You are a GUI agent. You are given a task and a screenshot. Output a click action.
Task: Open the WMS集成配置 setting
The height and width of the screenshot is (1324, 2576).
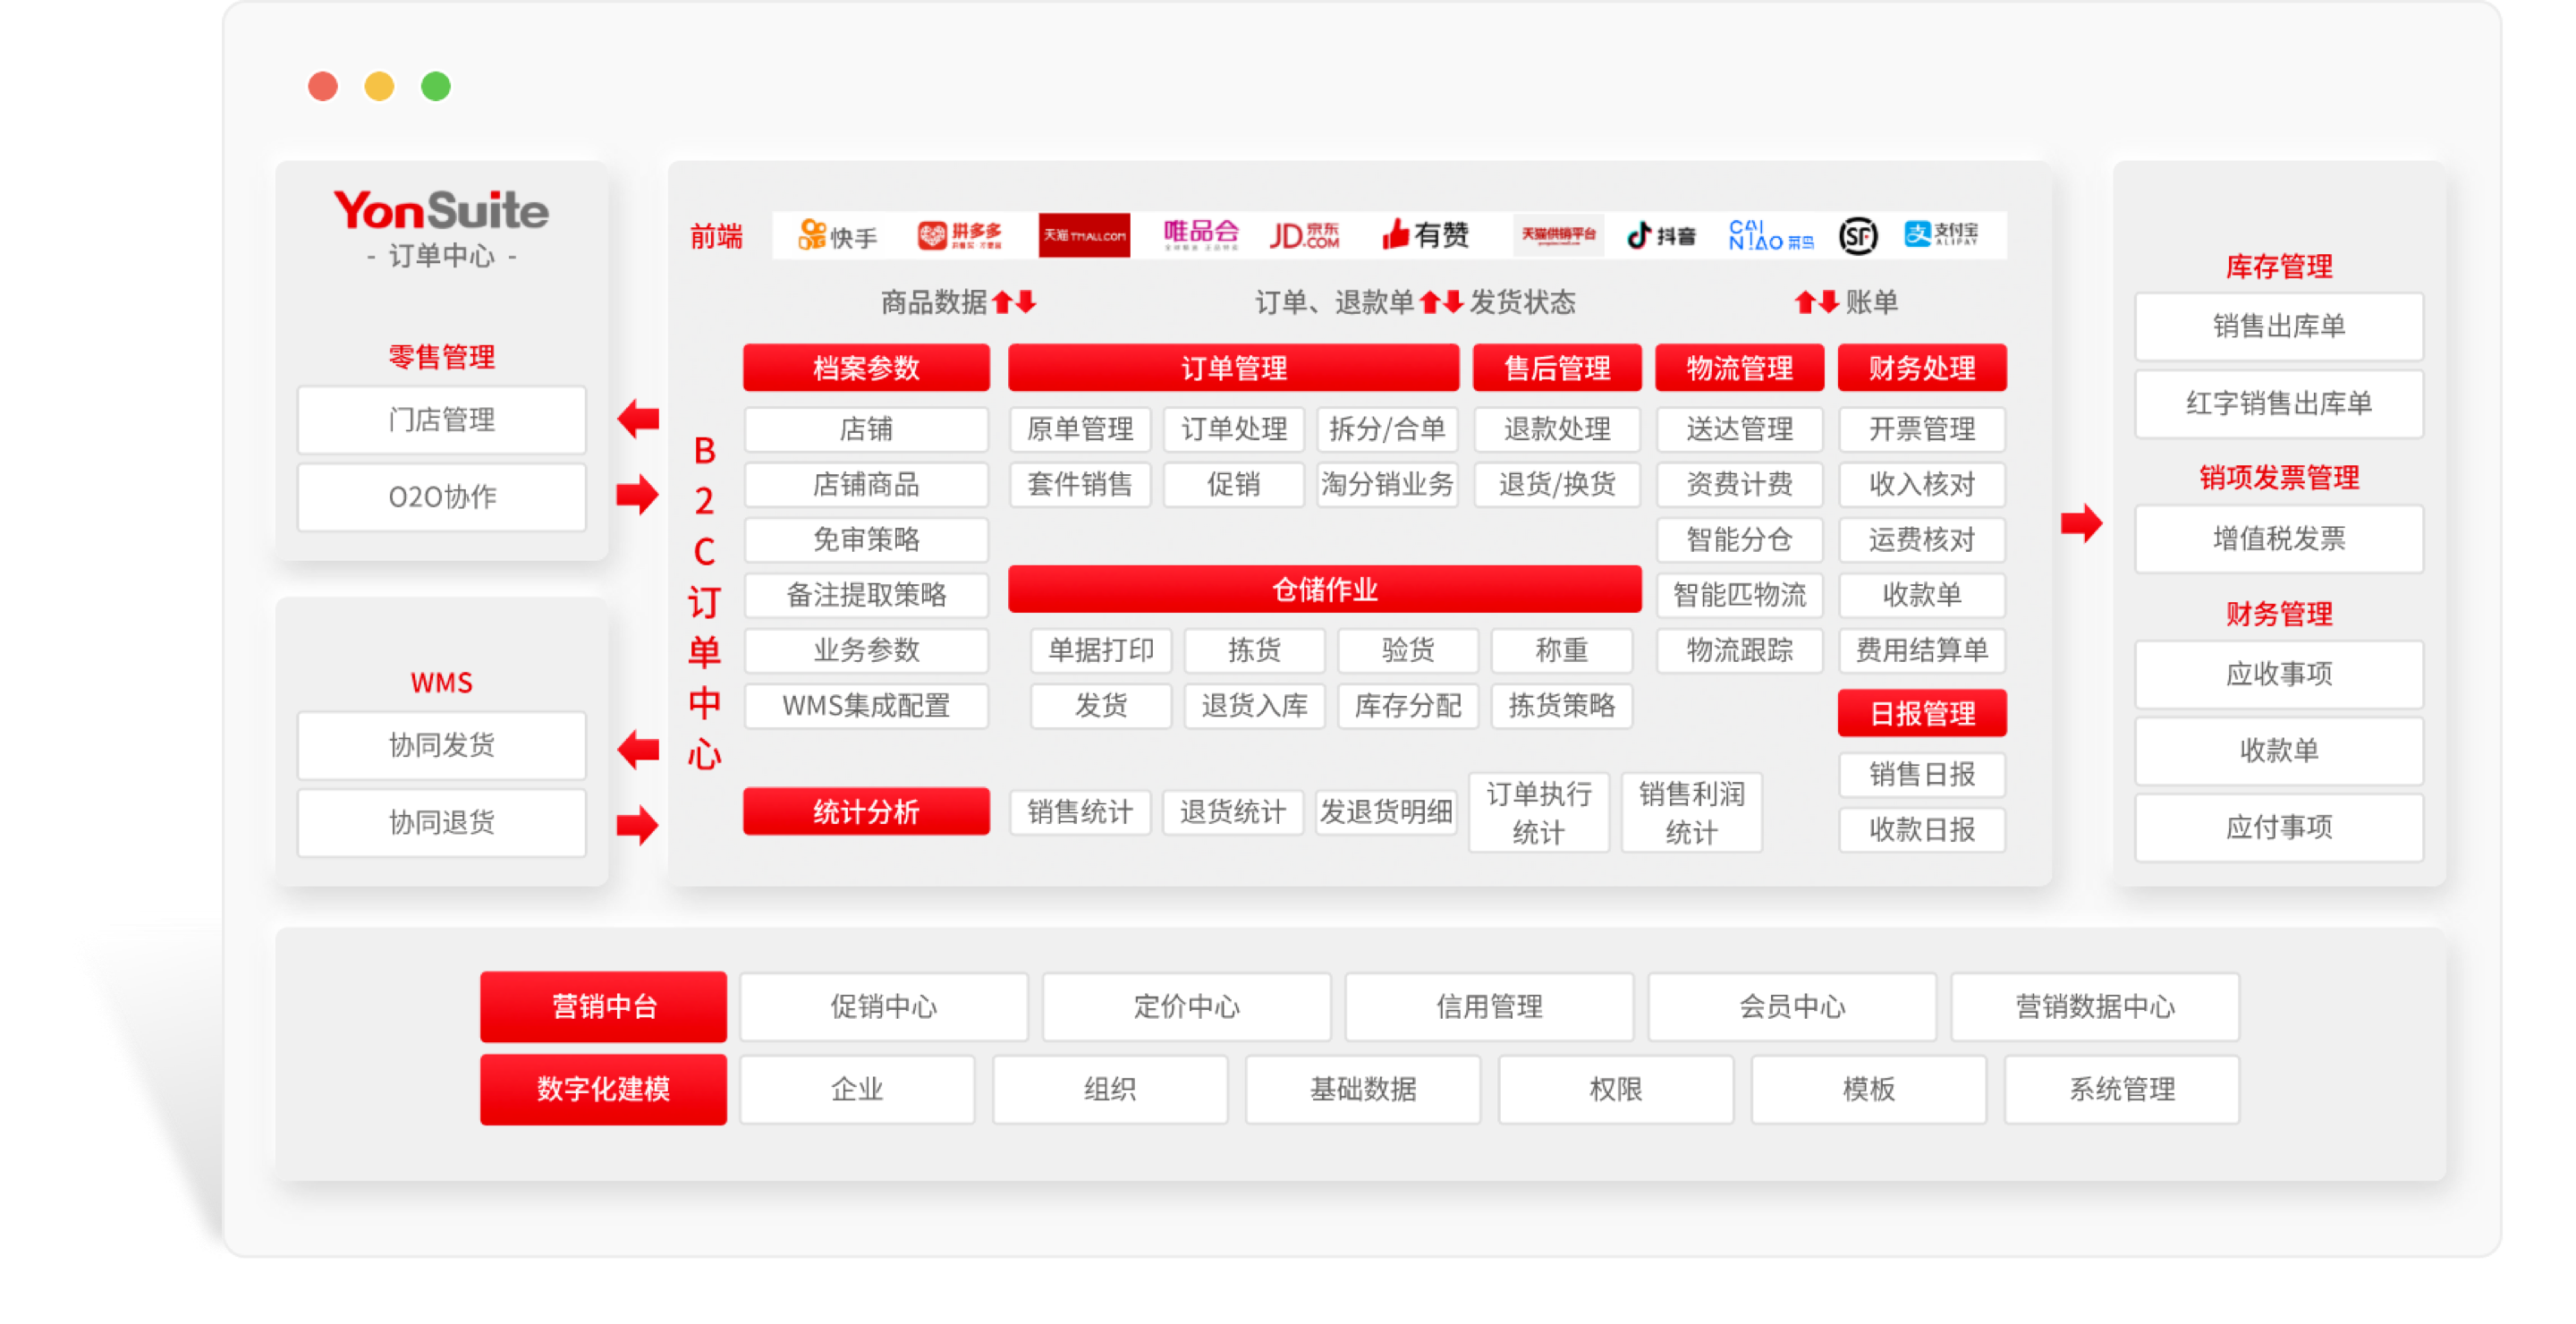[866, 706]
